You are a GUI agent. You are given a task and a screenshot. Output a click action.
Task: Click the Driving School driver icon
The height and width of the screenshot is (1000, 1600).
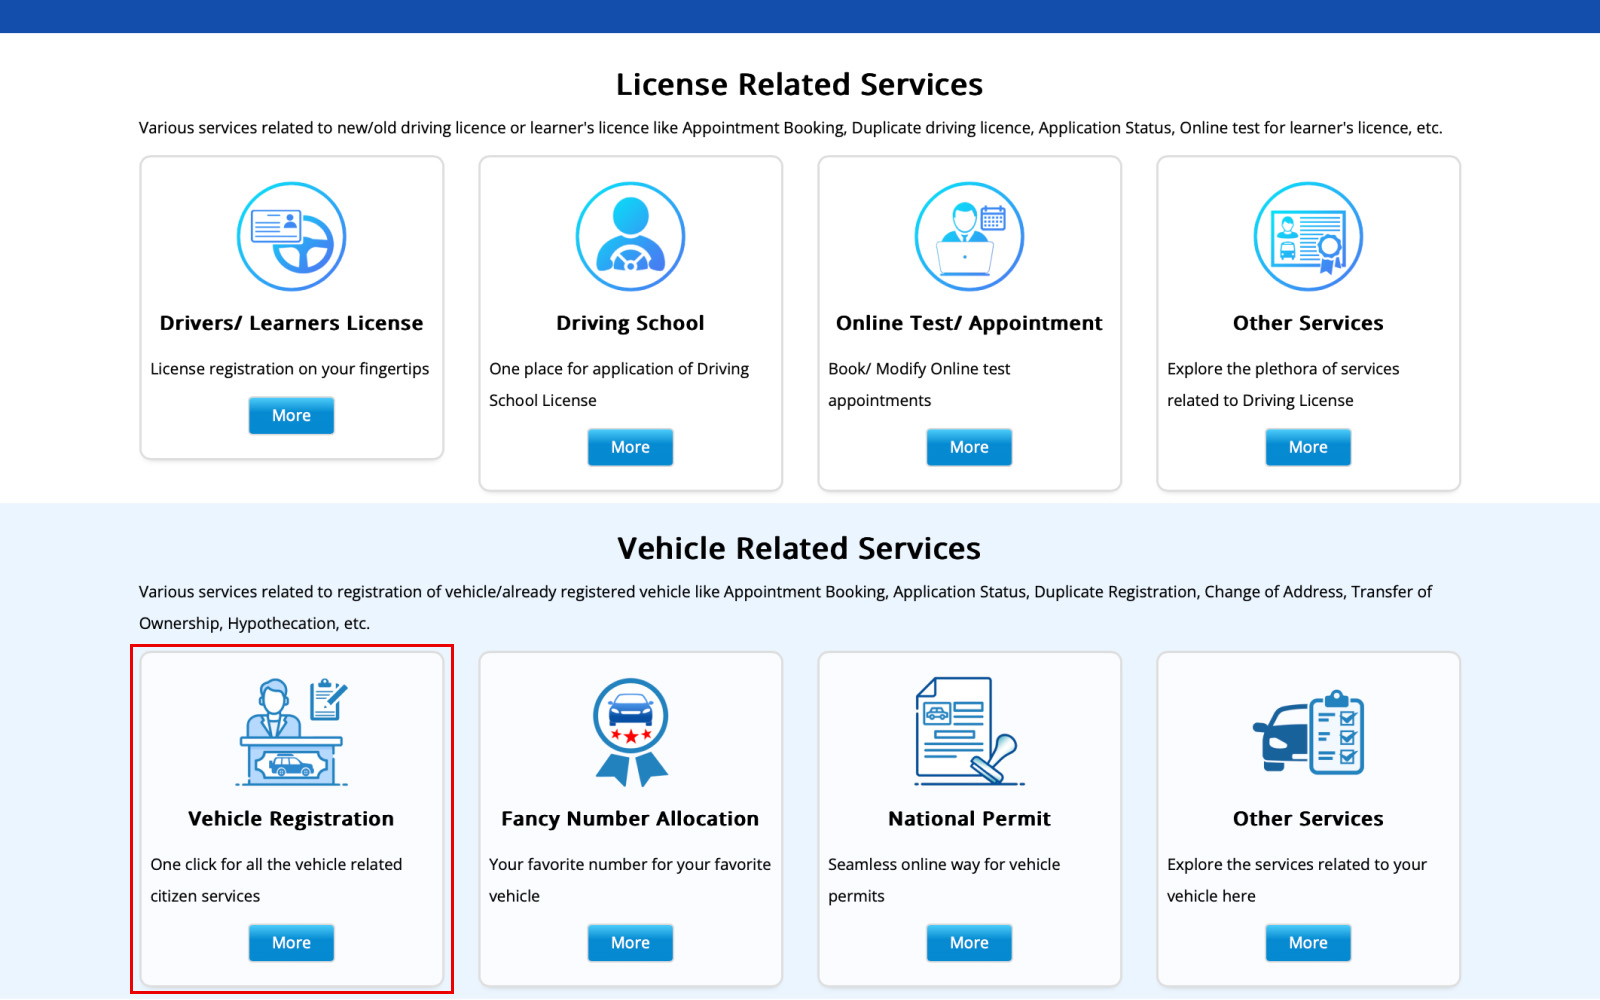pos(630,237)
